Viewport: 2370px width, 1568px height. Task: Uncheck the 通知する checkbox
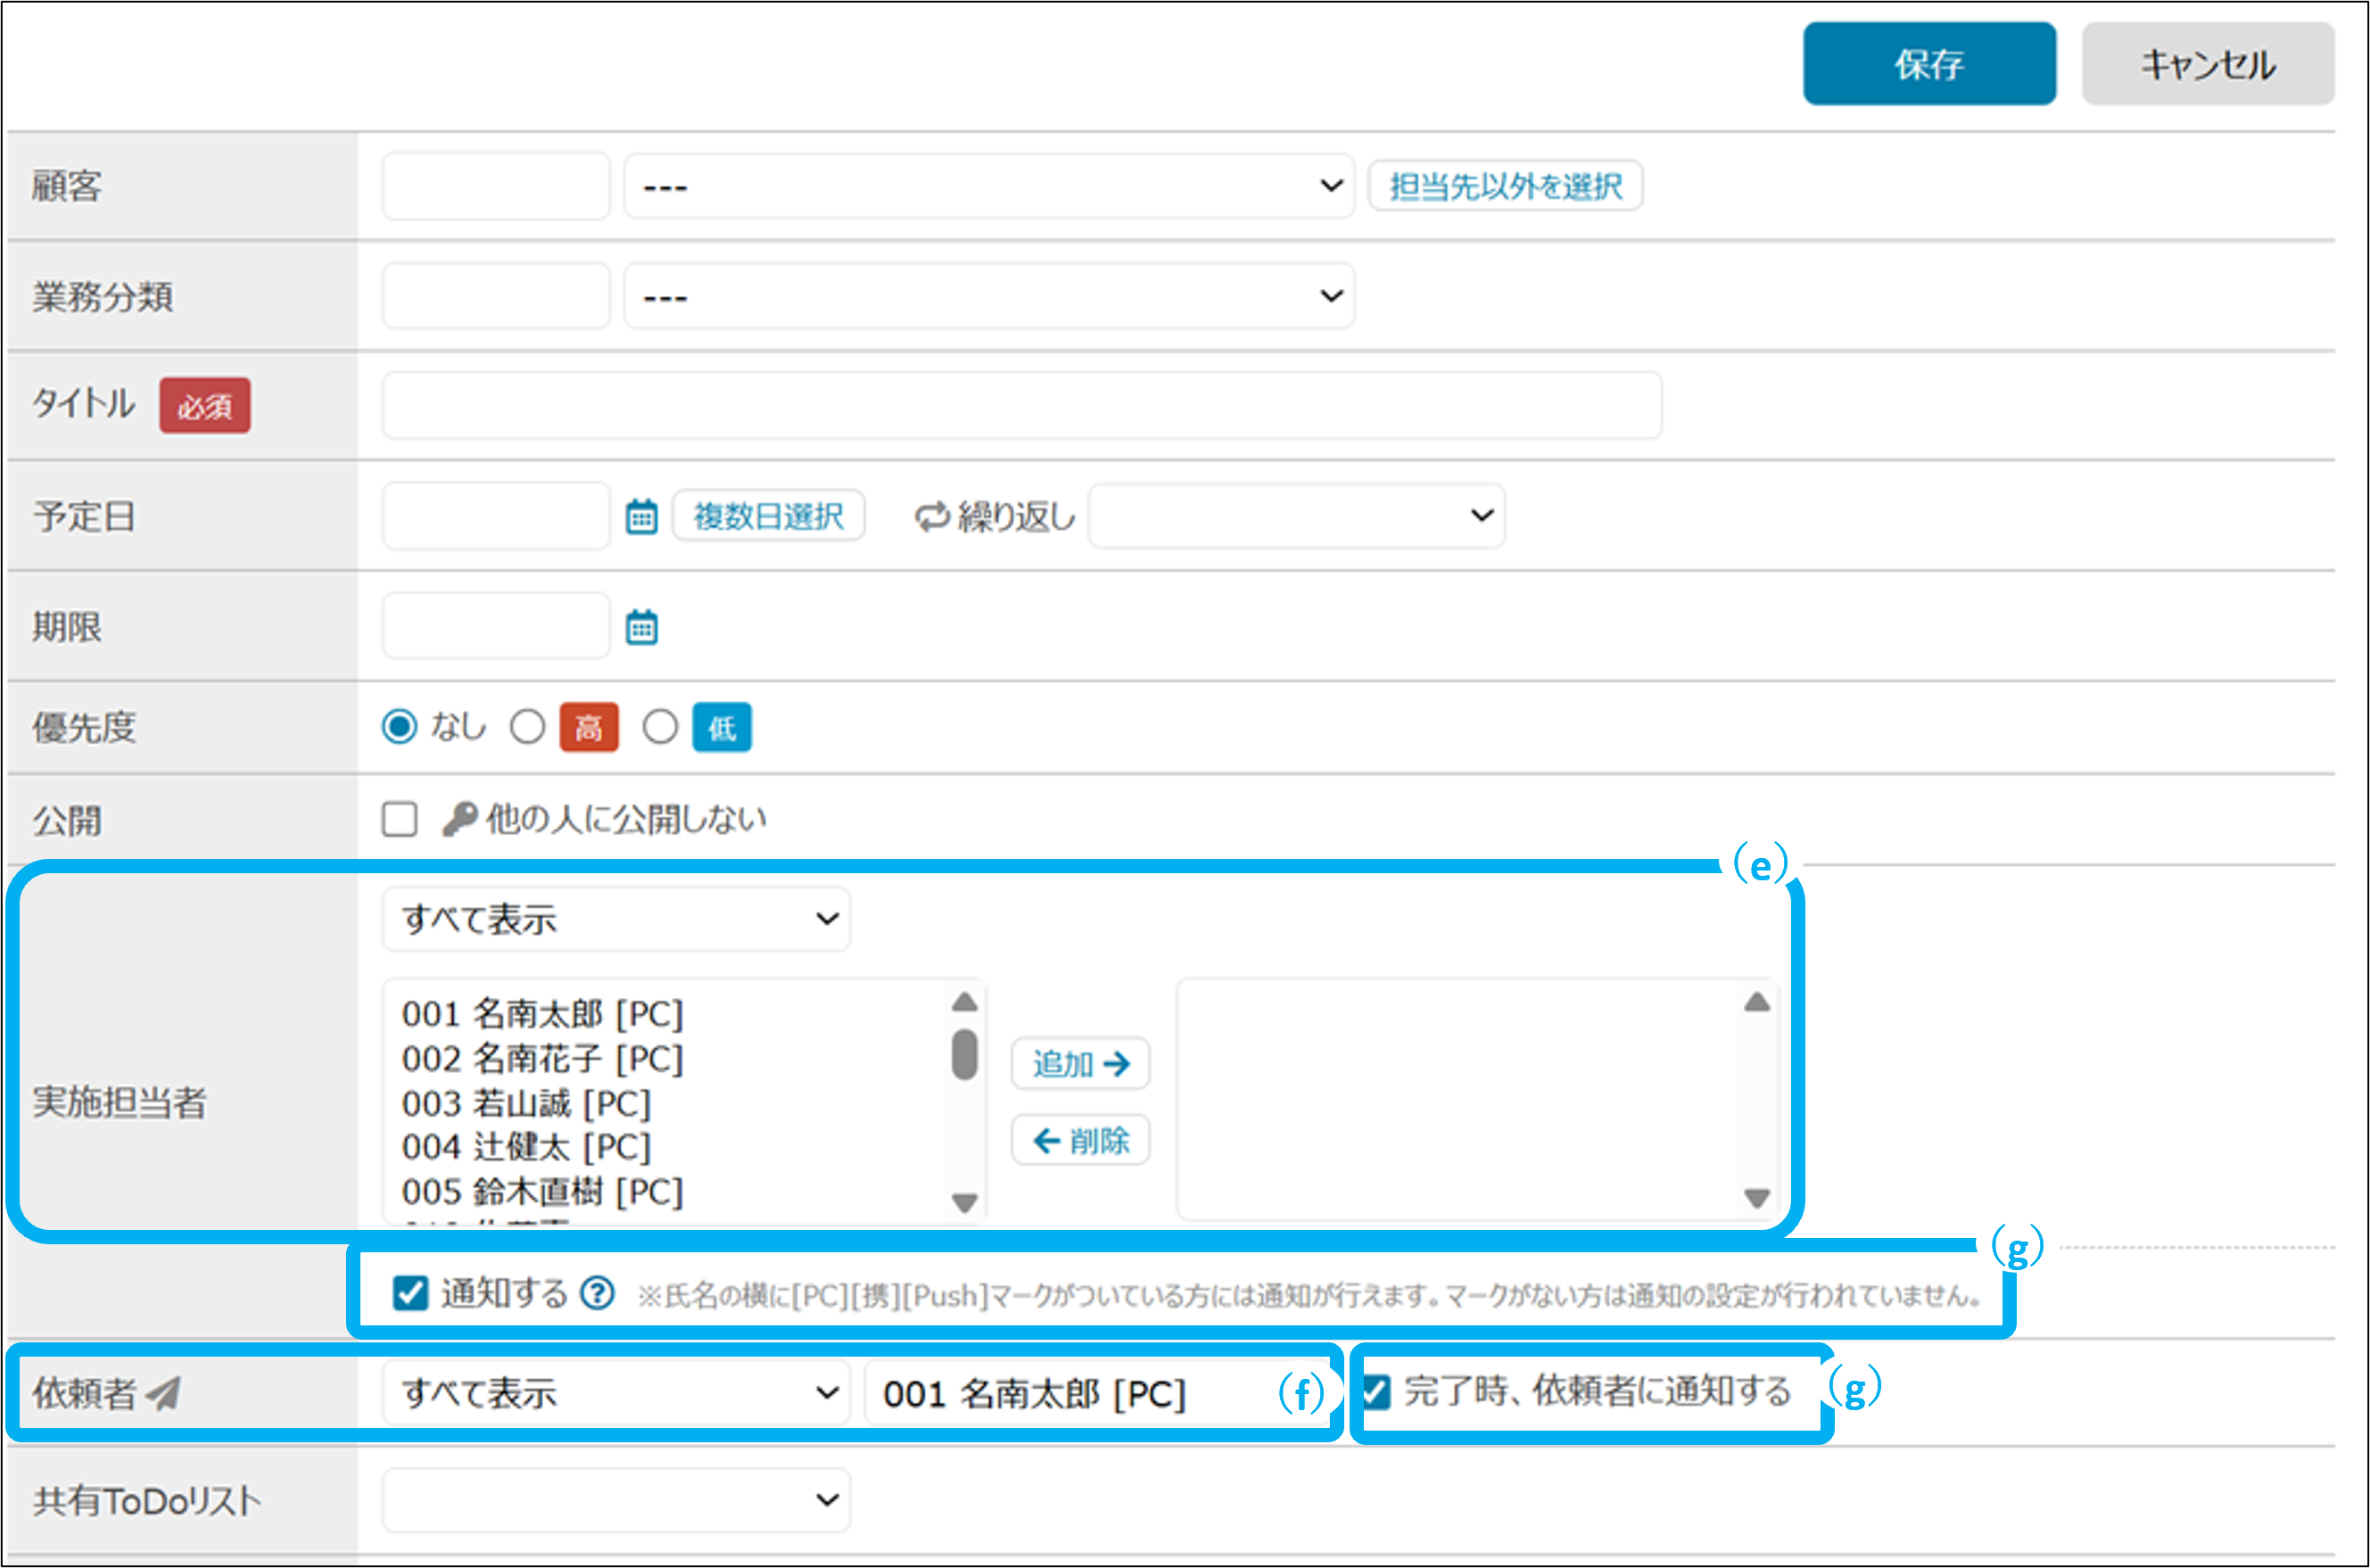tap(411, 1292)
